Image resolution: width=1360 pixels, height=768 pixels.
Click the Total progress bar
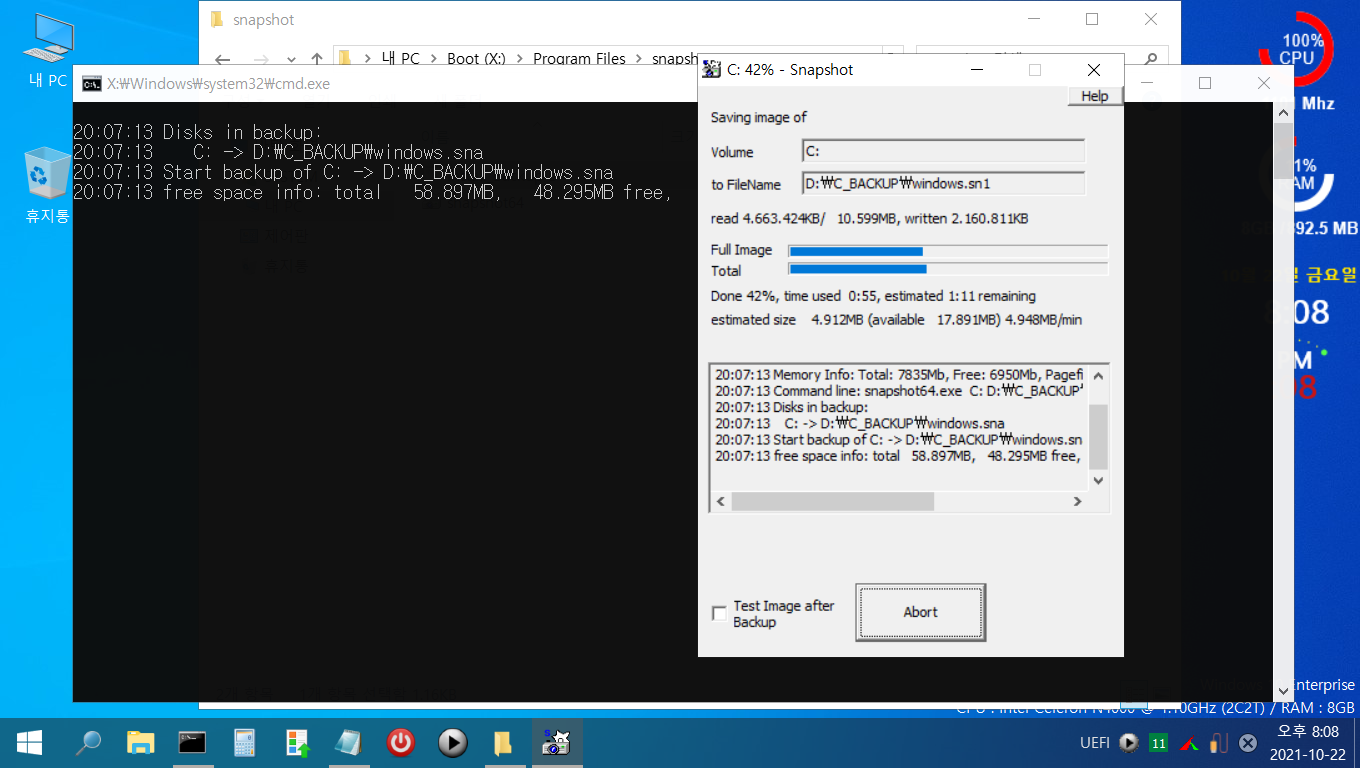point(948,269)
